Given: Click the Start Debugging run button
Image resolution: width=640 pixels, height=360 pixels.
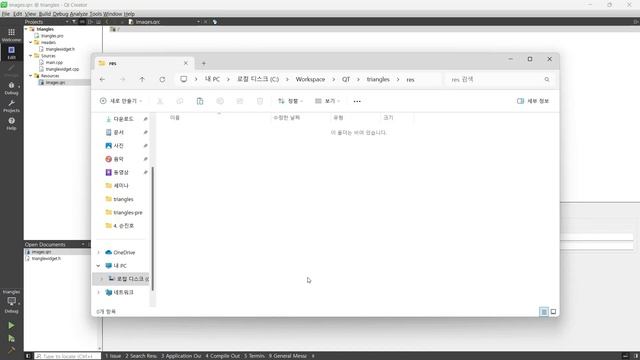Looking at the screenshot, I should click(11, 338).
